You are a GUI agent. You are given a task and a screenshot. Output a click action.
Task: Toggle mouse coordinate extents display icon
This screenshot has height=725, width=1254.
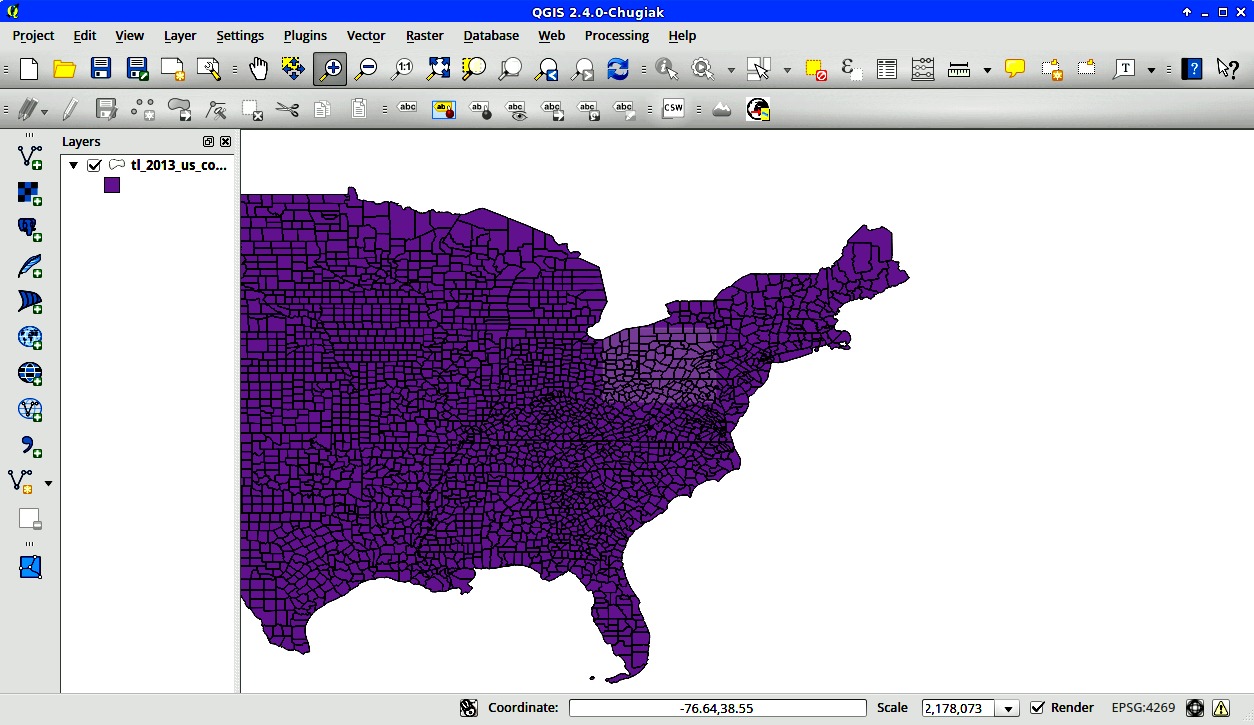tap(469, 708)
